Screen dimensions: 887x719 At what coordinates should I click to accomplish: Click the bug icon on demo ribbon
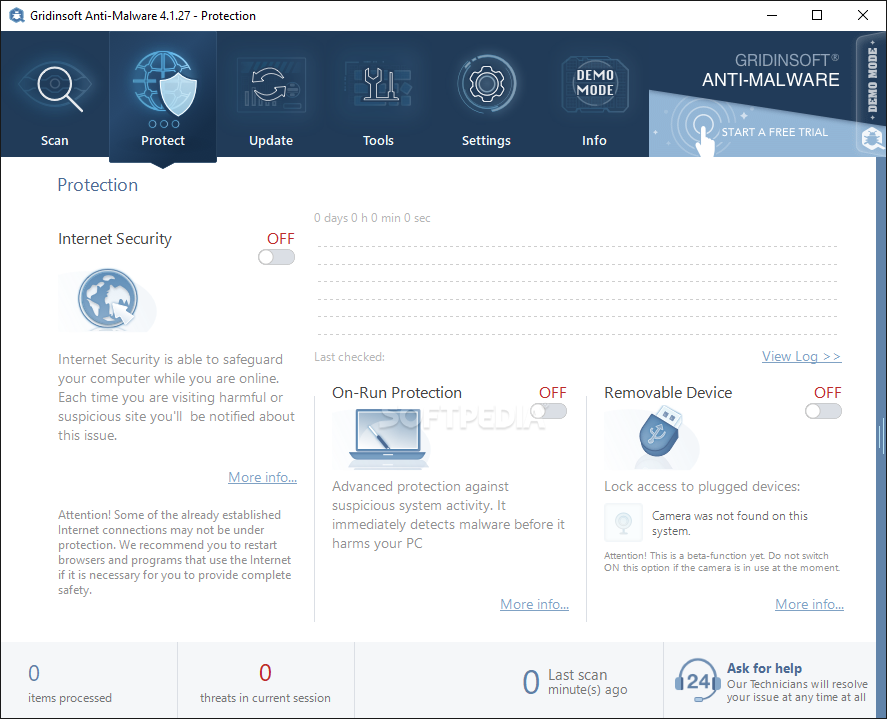(x=872, y=138)
